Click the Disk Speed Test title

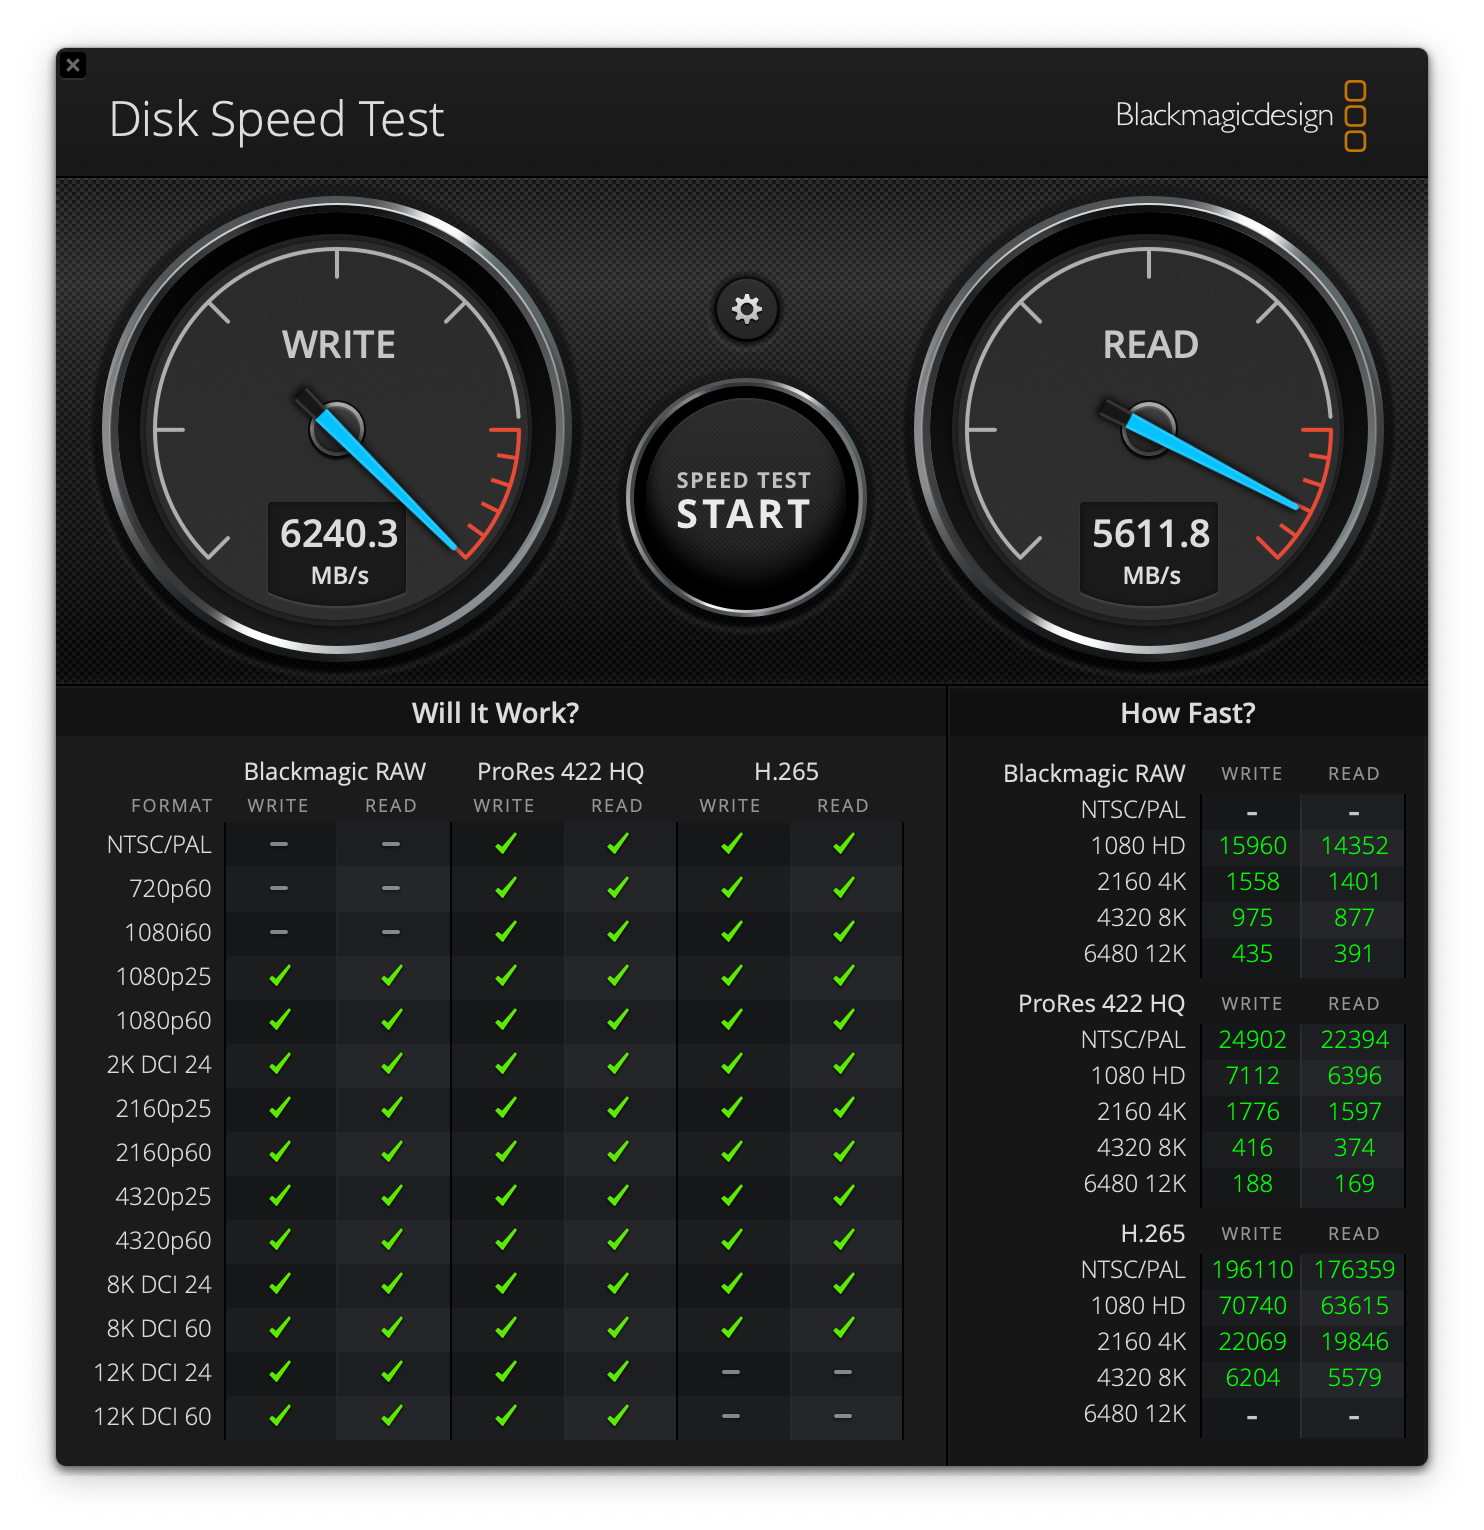tap(276, 119)
